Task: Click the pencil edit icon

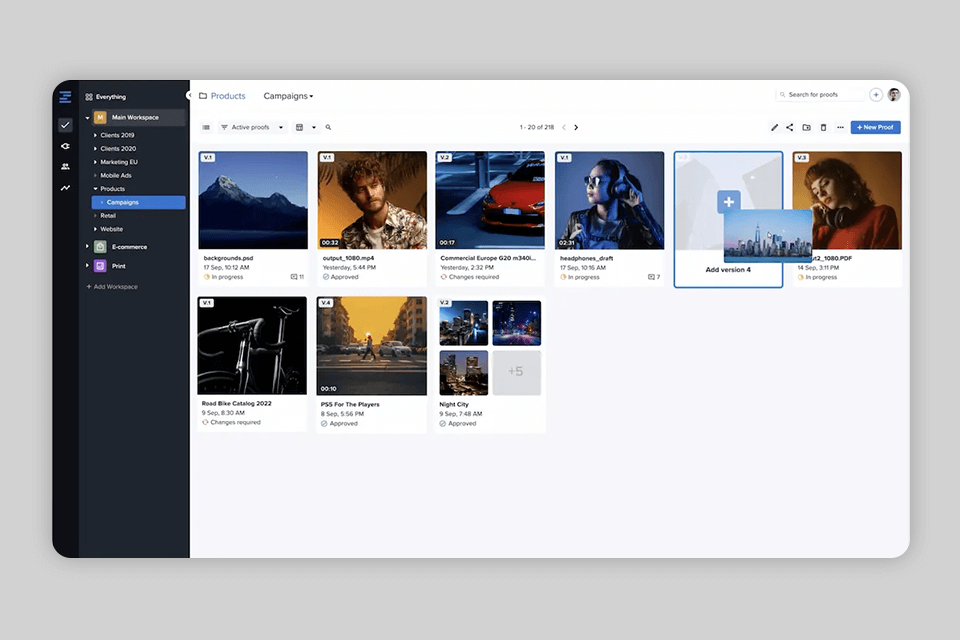Action: 774,127
